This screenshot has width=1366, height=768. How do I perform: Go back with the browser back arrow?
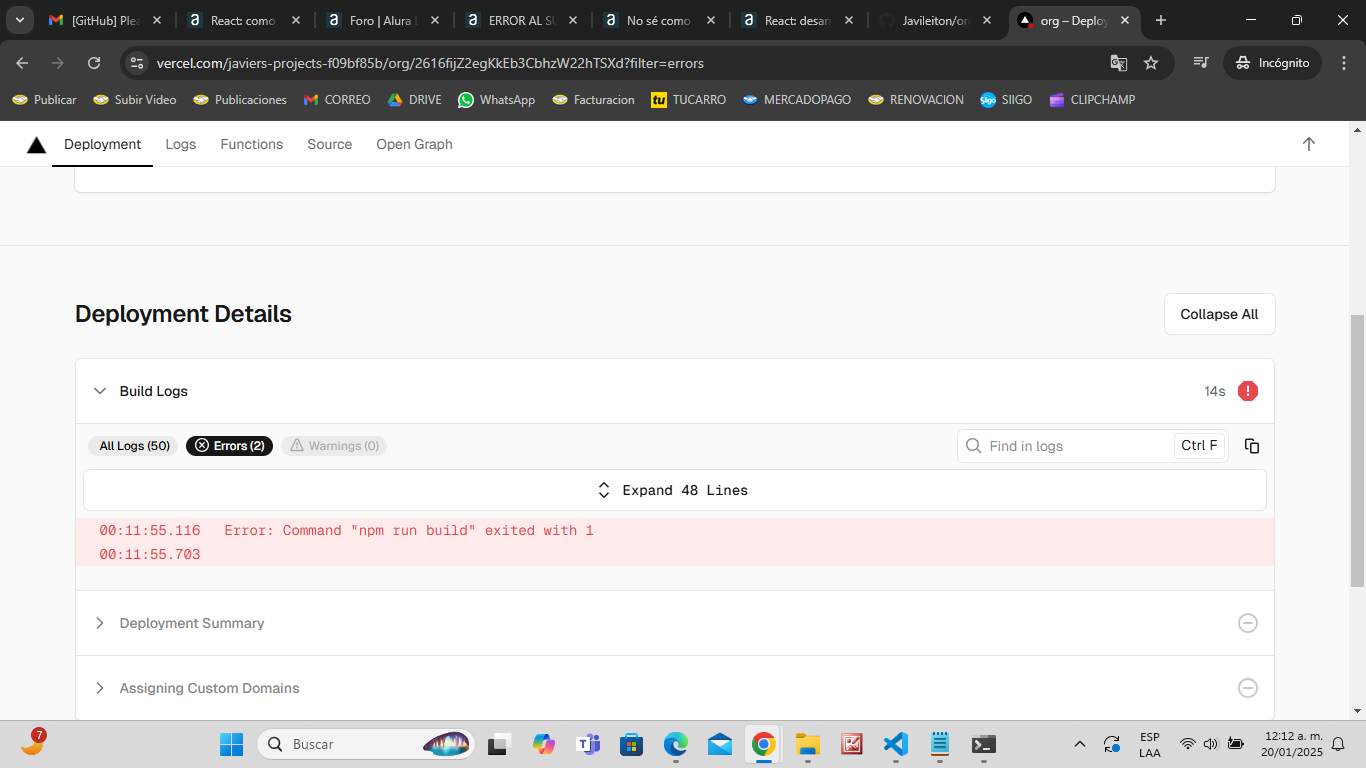tap(22, 63)
